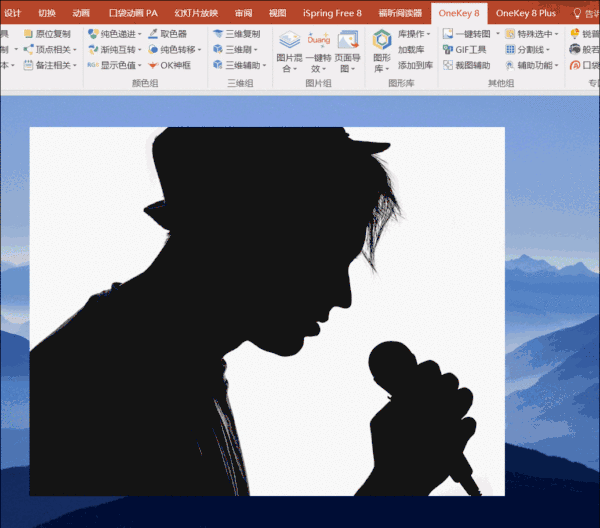Click the lightbulb icon beside 锐普
This screenshot has height=528, width=600.
click(x=574, y=34)
